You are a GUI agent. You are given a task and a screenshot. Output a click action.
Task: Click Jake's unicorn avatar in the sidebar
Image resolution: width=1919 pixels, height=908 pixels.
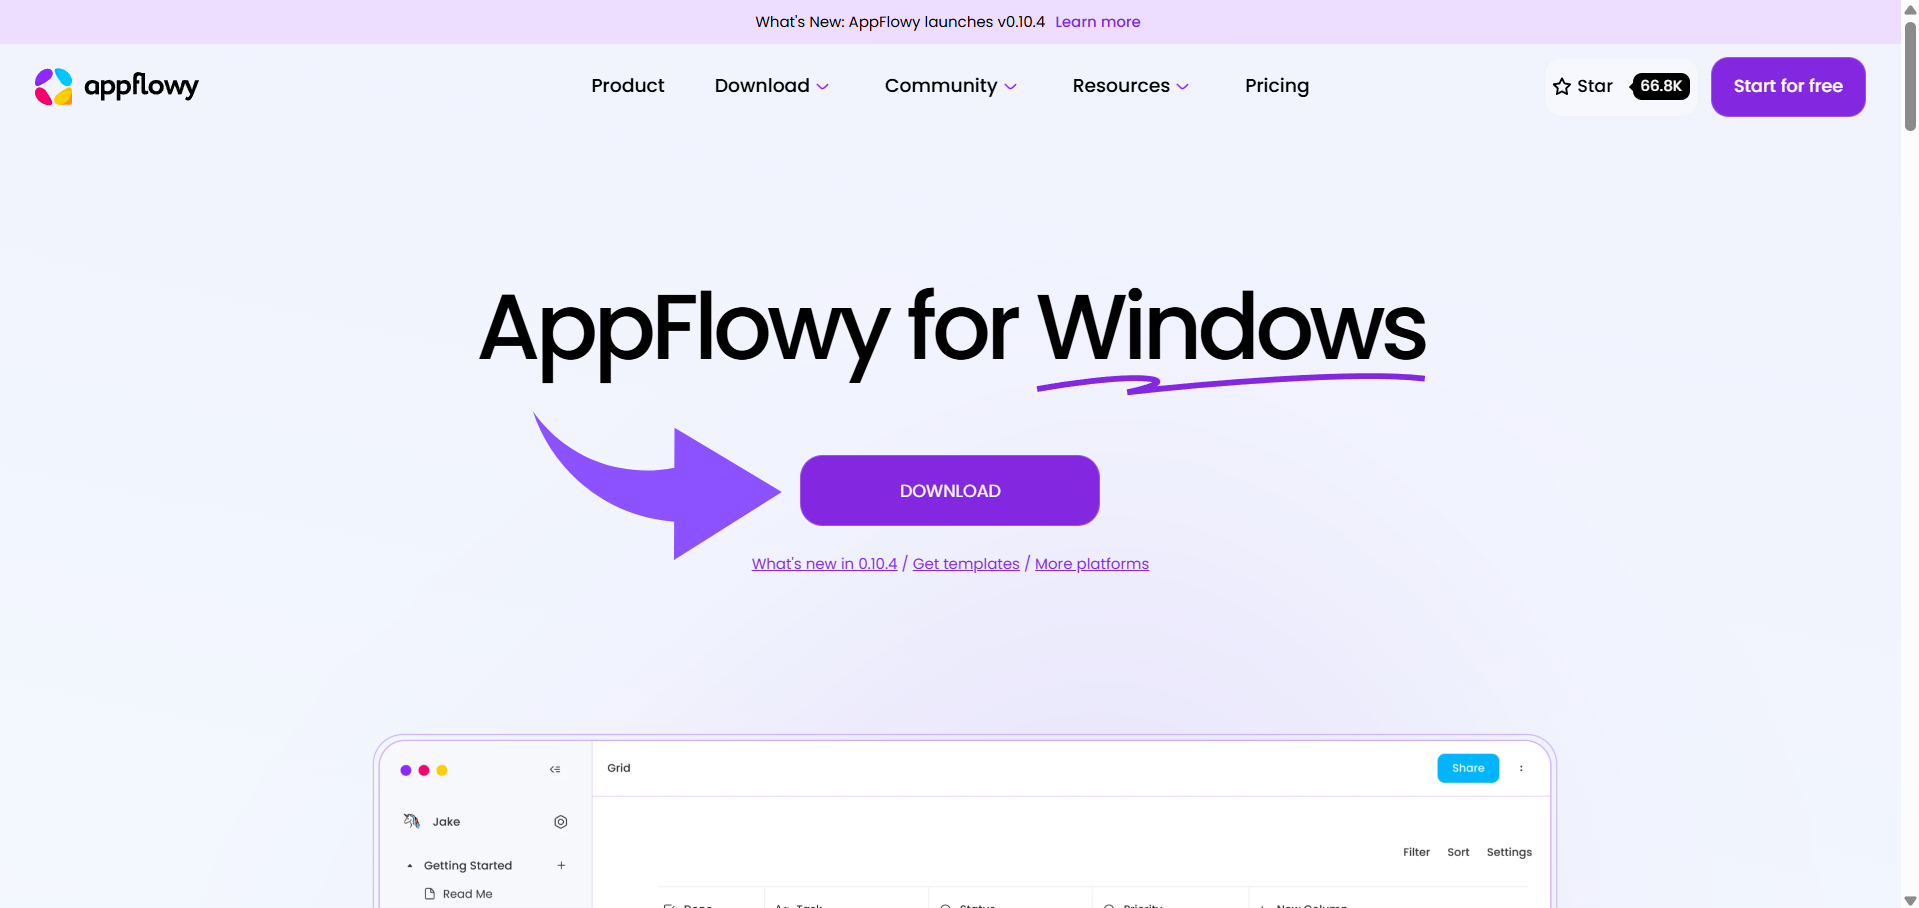[410, 820]
